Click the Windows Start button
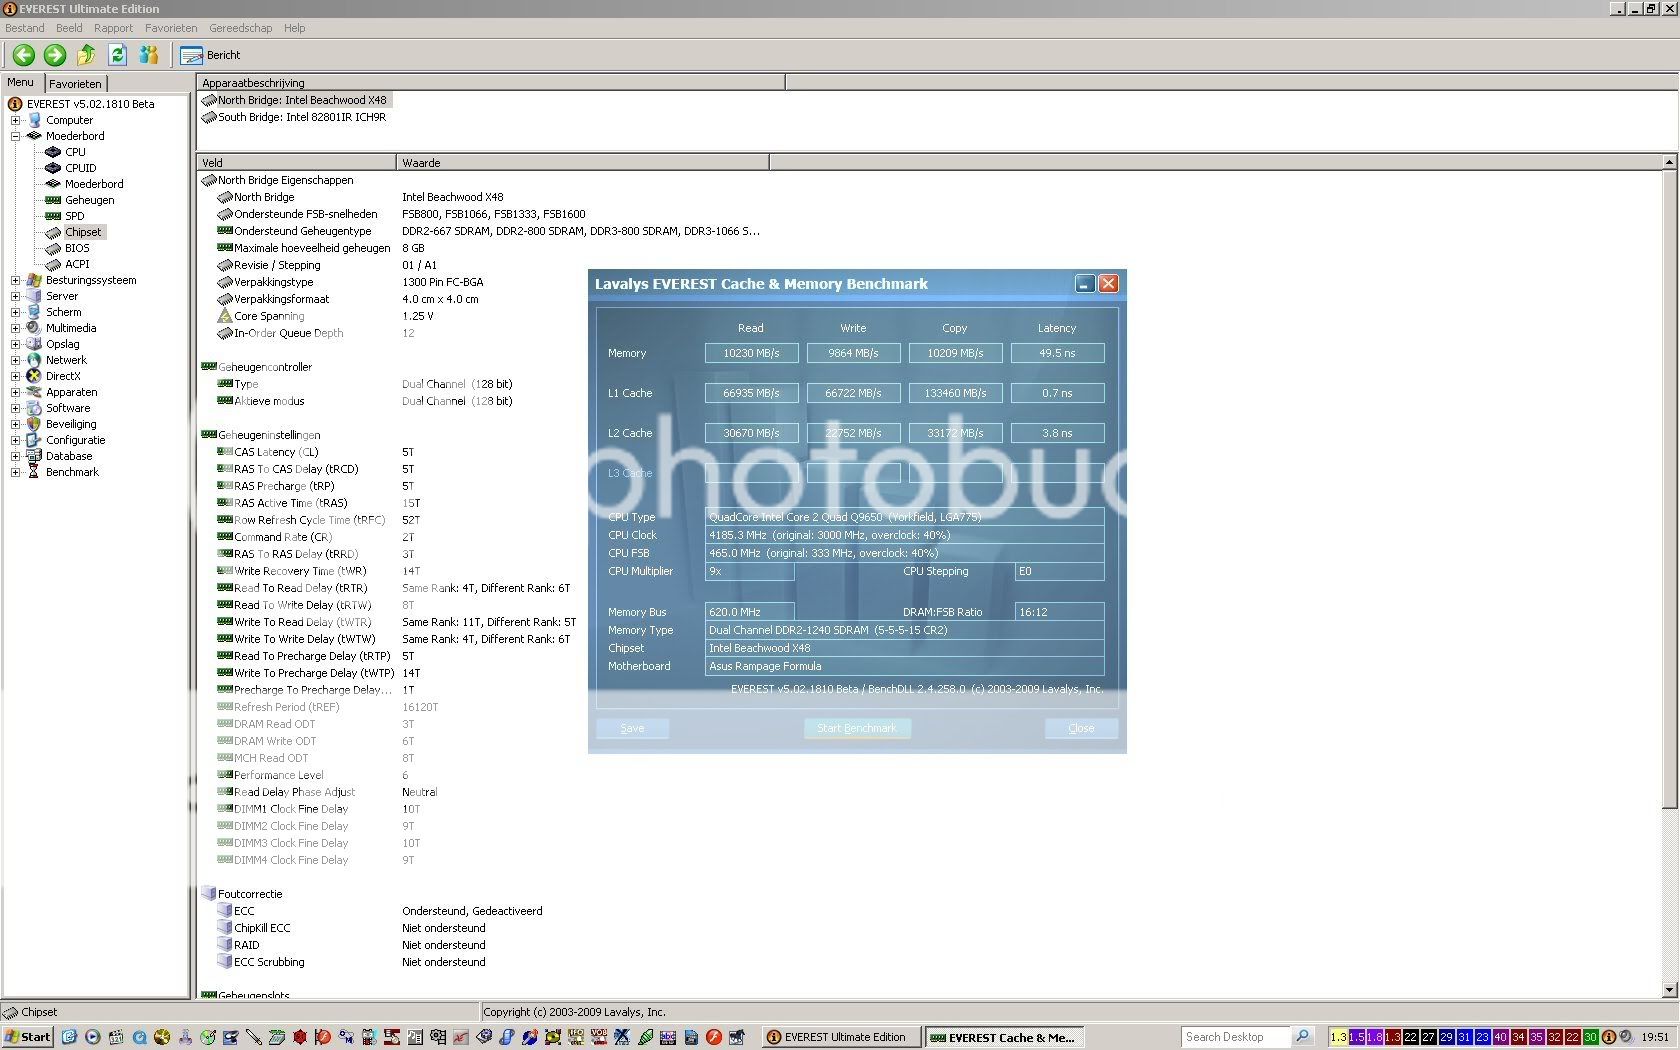Screen dimensions: 1680x1050 click(28, 1037)
